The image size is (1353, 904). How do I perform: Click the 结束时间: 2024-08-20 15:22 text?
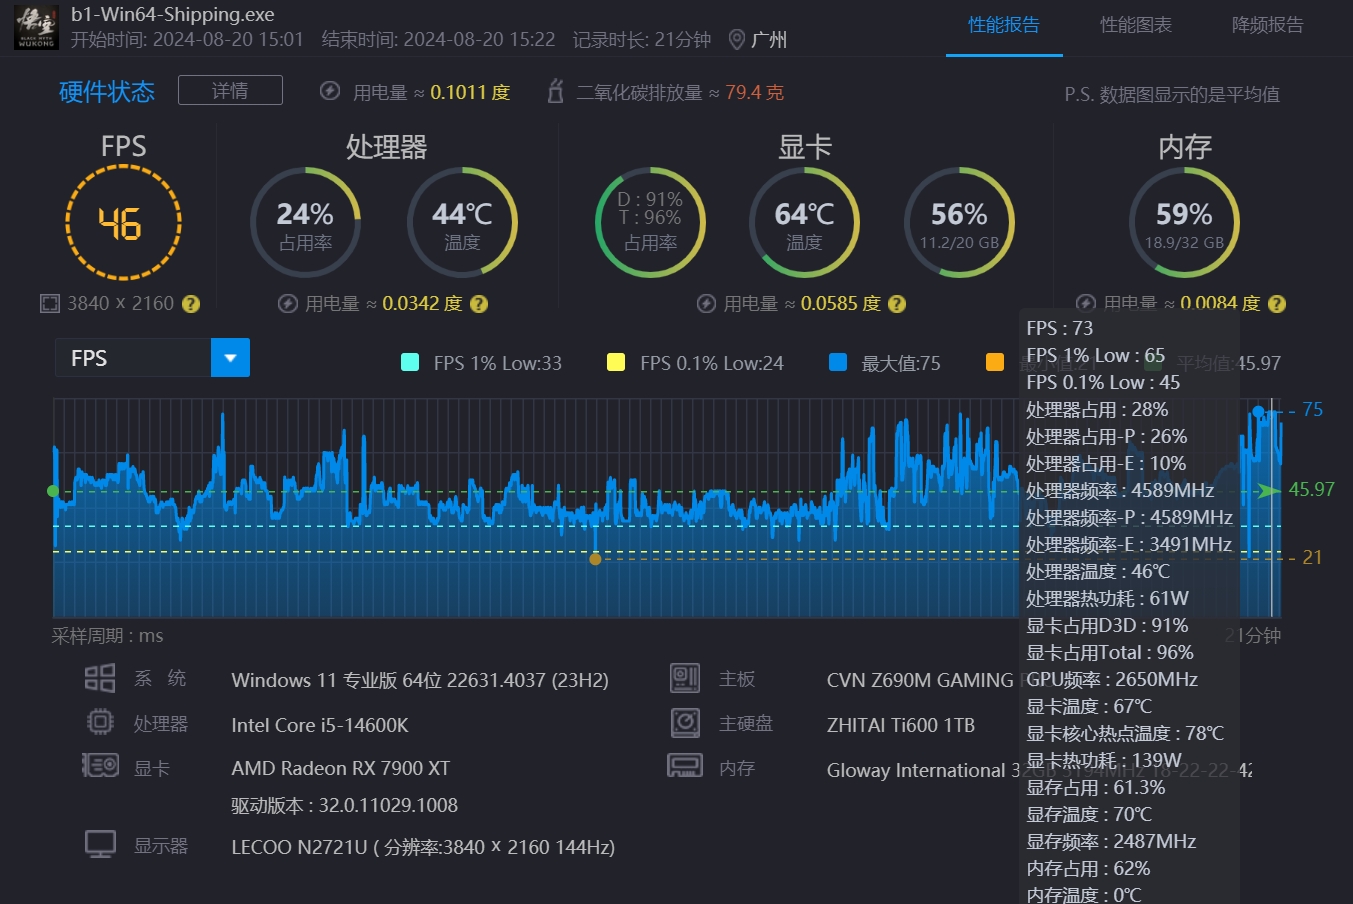pos(438,40)
